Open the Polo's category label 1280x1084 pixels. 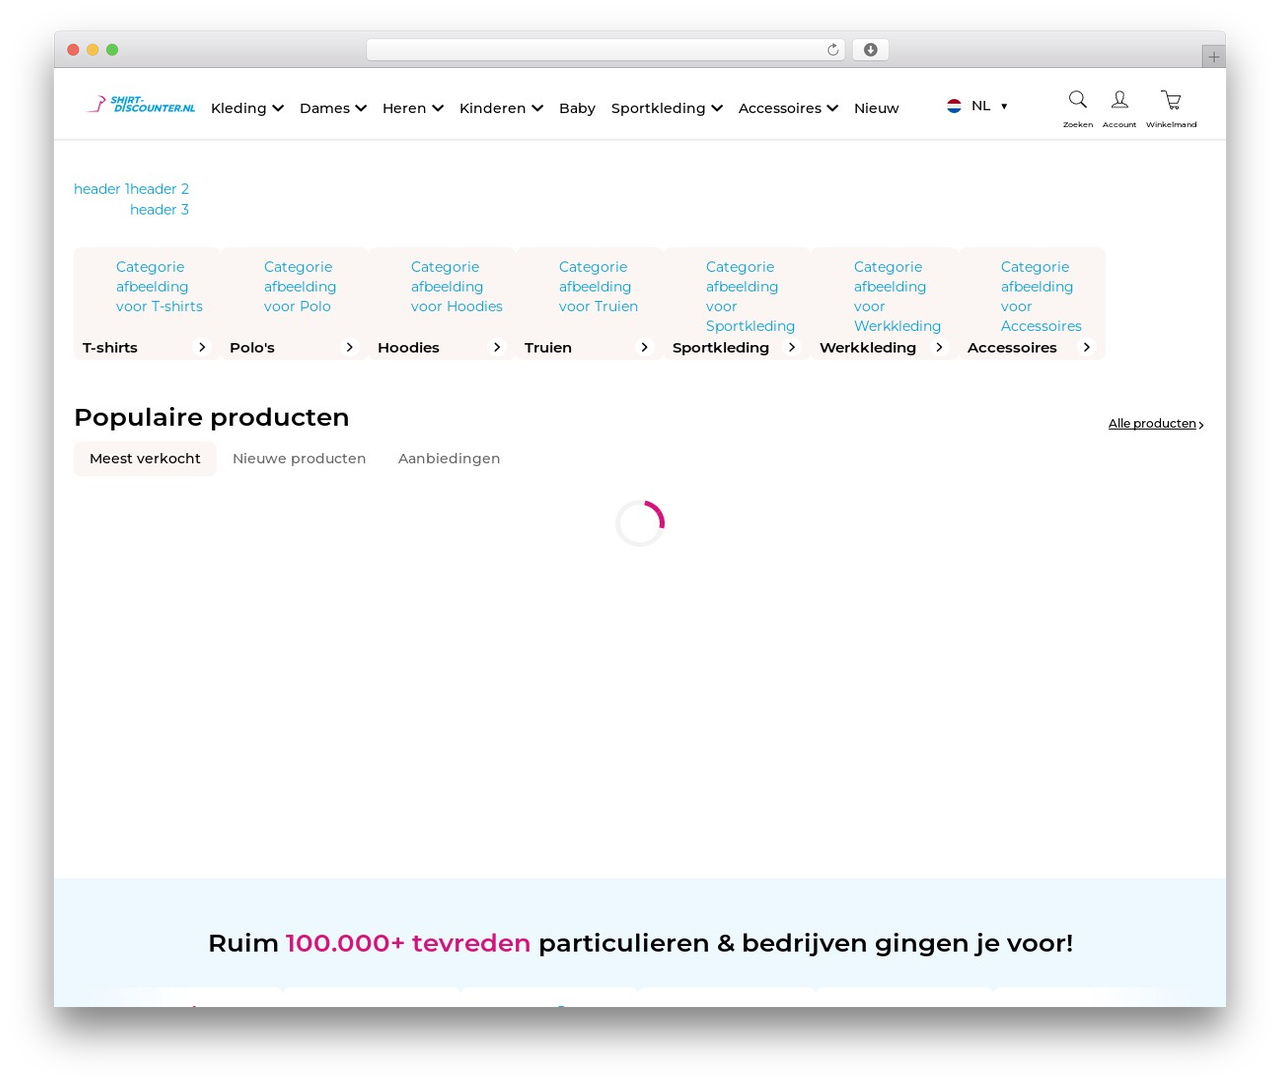click(x=252, y=348)
